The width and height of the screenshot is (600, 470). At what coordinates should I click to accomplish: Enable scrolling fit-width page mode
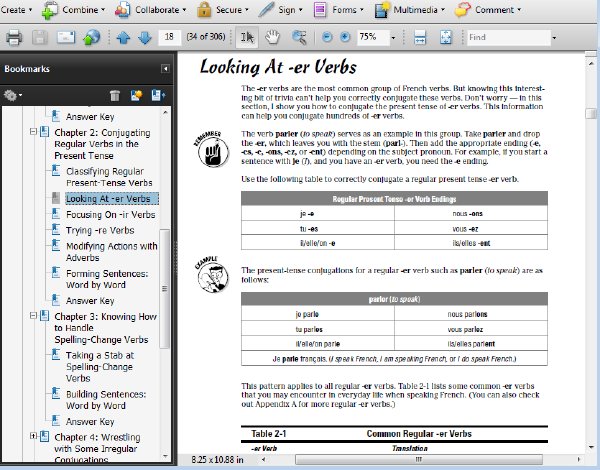(x=420, y=37)
